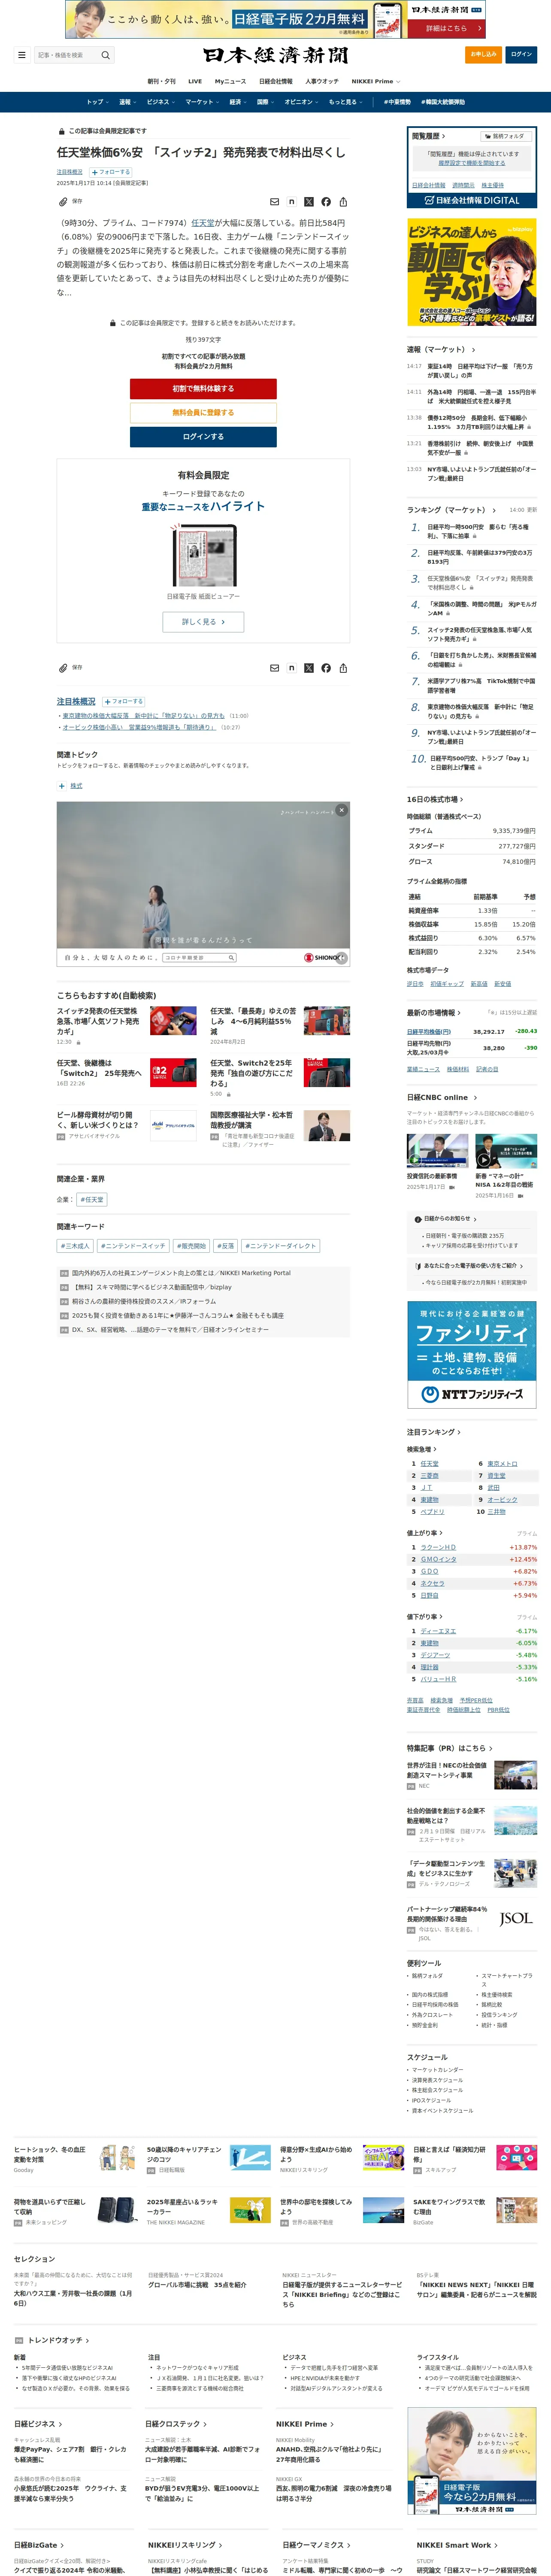Screen dimensions: 551x2576
Task: Click the plus icon beside 株式 topic
Action: click(x=61, y=786)
